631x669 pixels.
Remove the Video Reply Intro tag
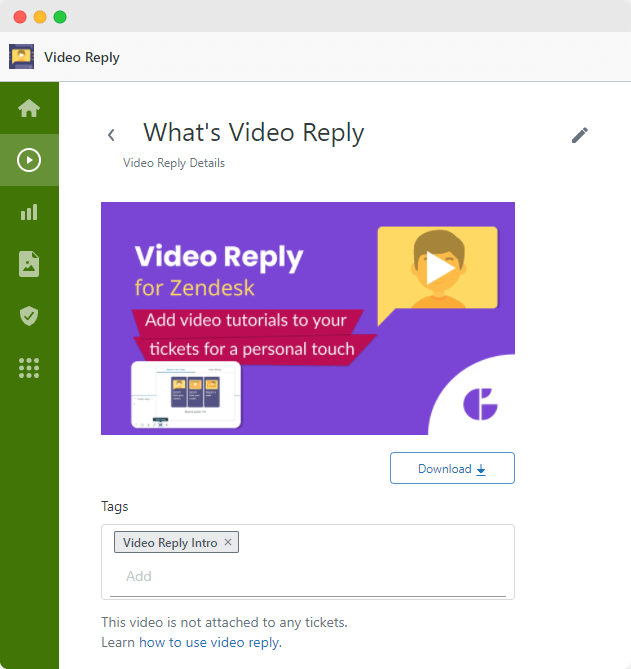click(228, 542)
